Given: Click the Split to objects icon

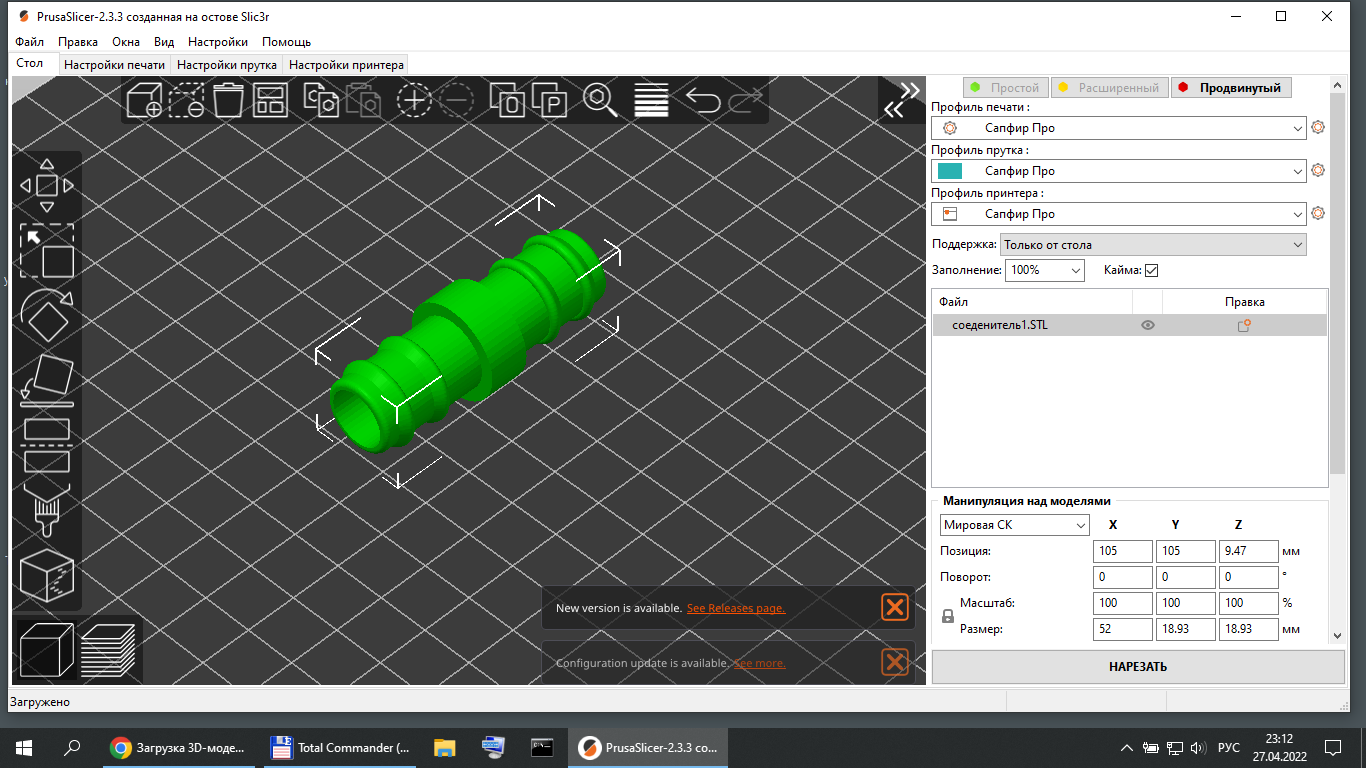Looking at the screenshot, I should click(508, 101).
